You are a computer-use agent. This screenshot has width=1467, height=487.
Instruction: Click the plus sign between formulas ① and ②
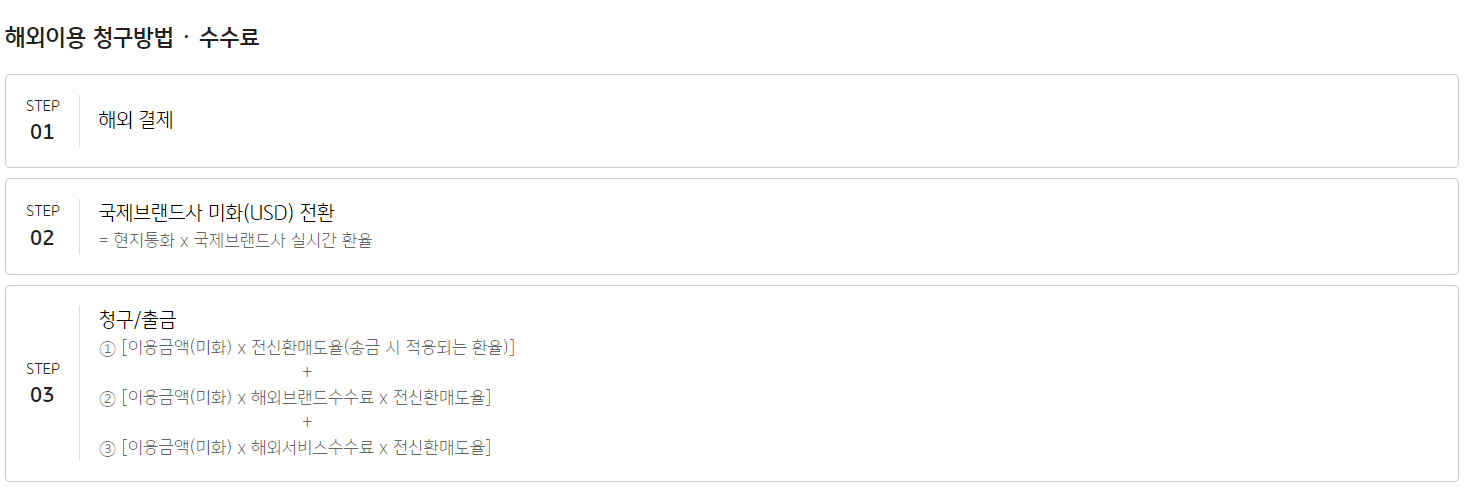tap(306, 372)
